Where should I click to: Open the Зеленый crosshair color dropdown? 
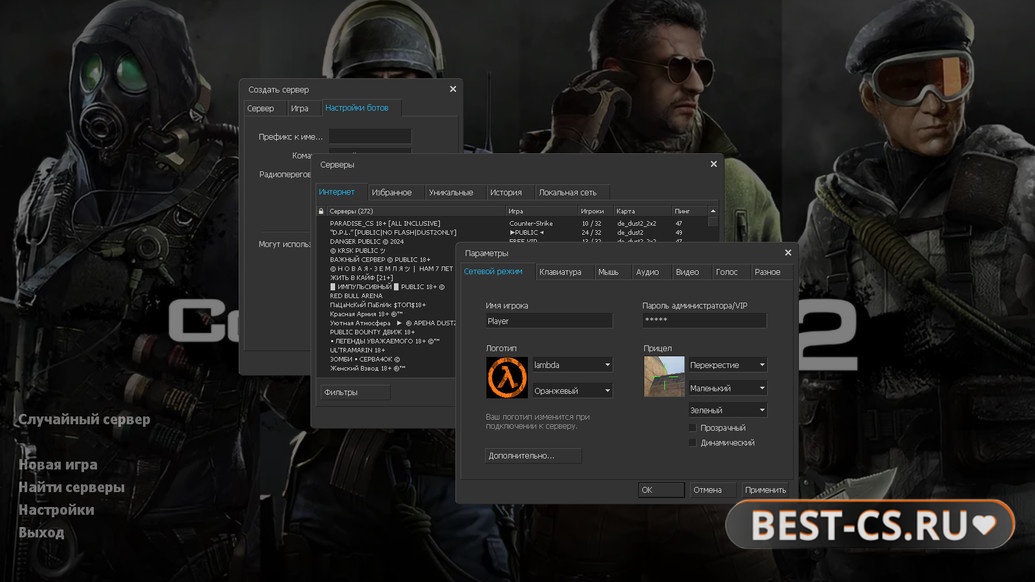coord(727,410)
